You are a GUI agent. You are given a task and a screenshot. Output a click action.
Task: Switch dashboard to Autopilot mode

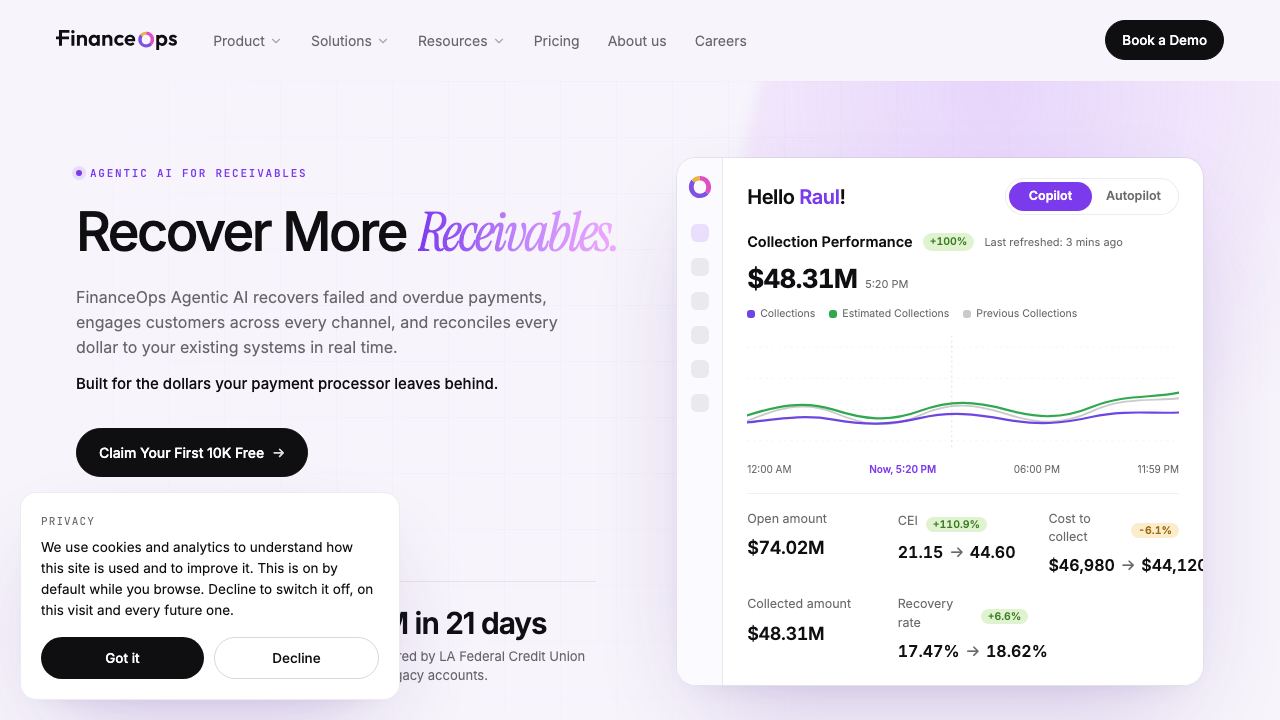pyautogui.click(x=1133, y=196)
